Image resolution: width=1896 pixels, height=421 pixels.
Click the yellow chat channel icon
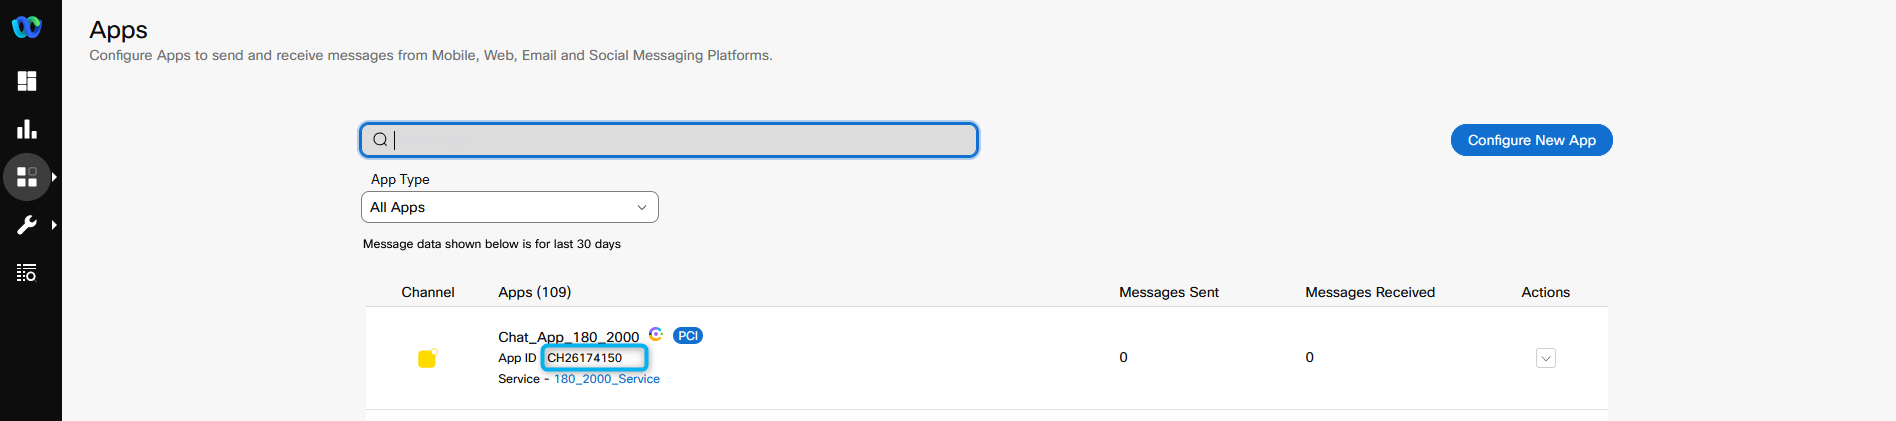click(427, 358)
